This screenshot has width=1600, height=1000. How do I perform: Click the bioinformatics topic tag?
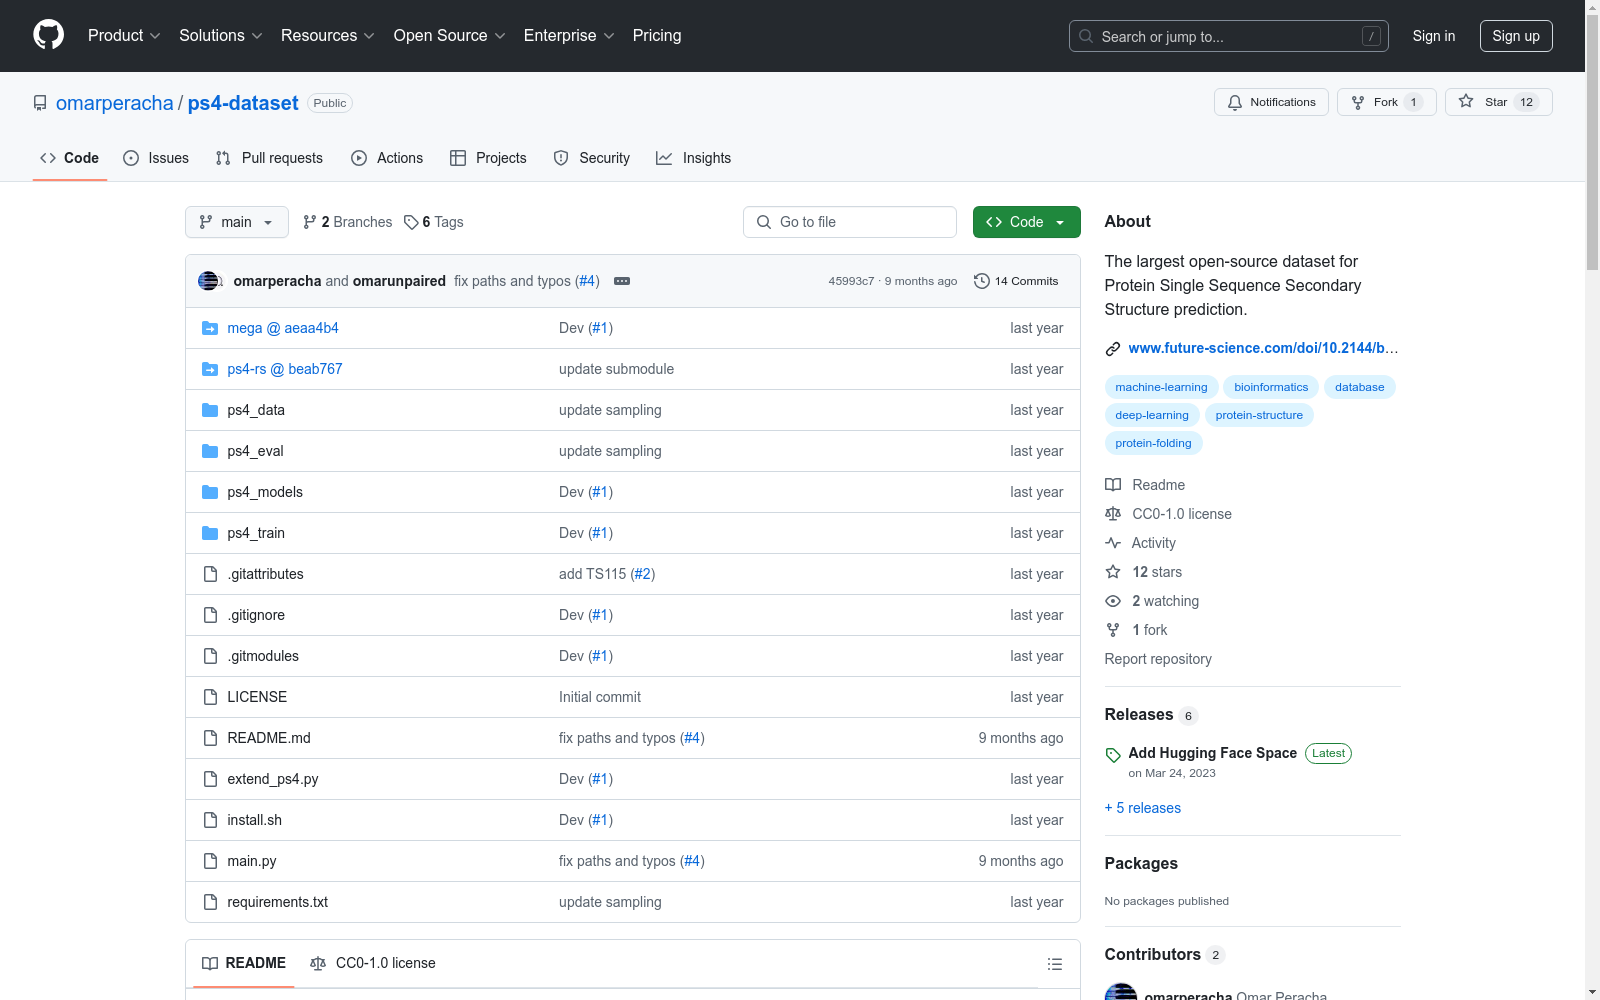click(1271, 387)
